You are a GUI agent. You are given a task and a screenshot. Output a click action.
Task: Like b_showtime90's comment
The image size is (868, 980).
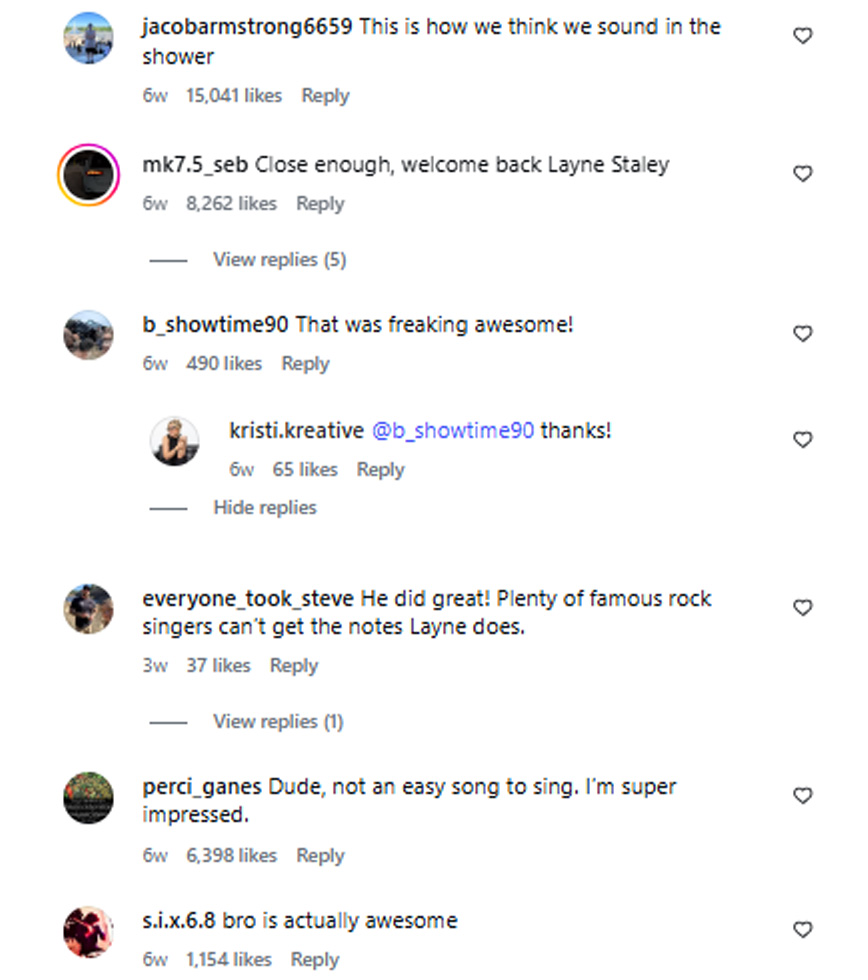803,333
